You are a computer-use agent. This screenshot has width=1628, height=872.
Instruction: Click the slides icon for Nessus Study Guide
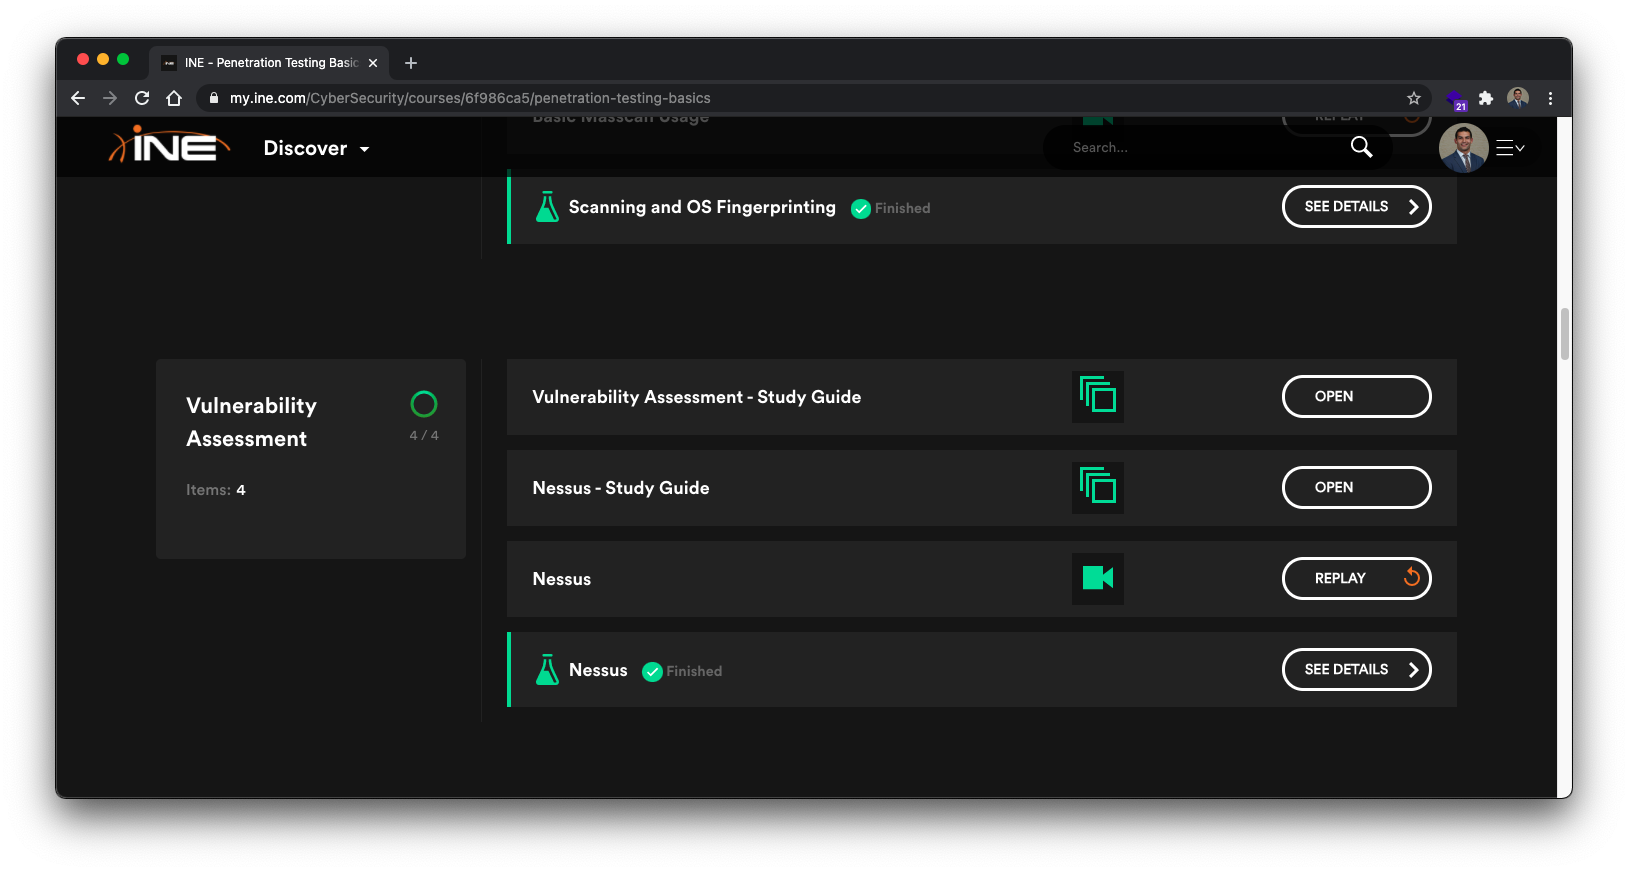click(x=1097, y=487)
